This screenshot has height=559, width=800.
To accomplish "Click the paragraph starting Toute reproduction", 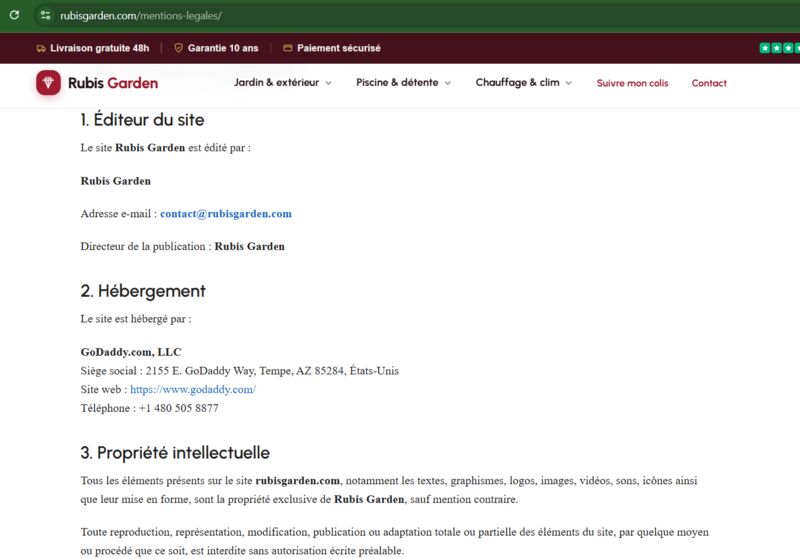I will click(394, 541).
